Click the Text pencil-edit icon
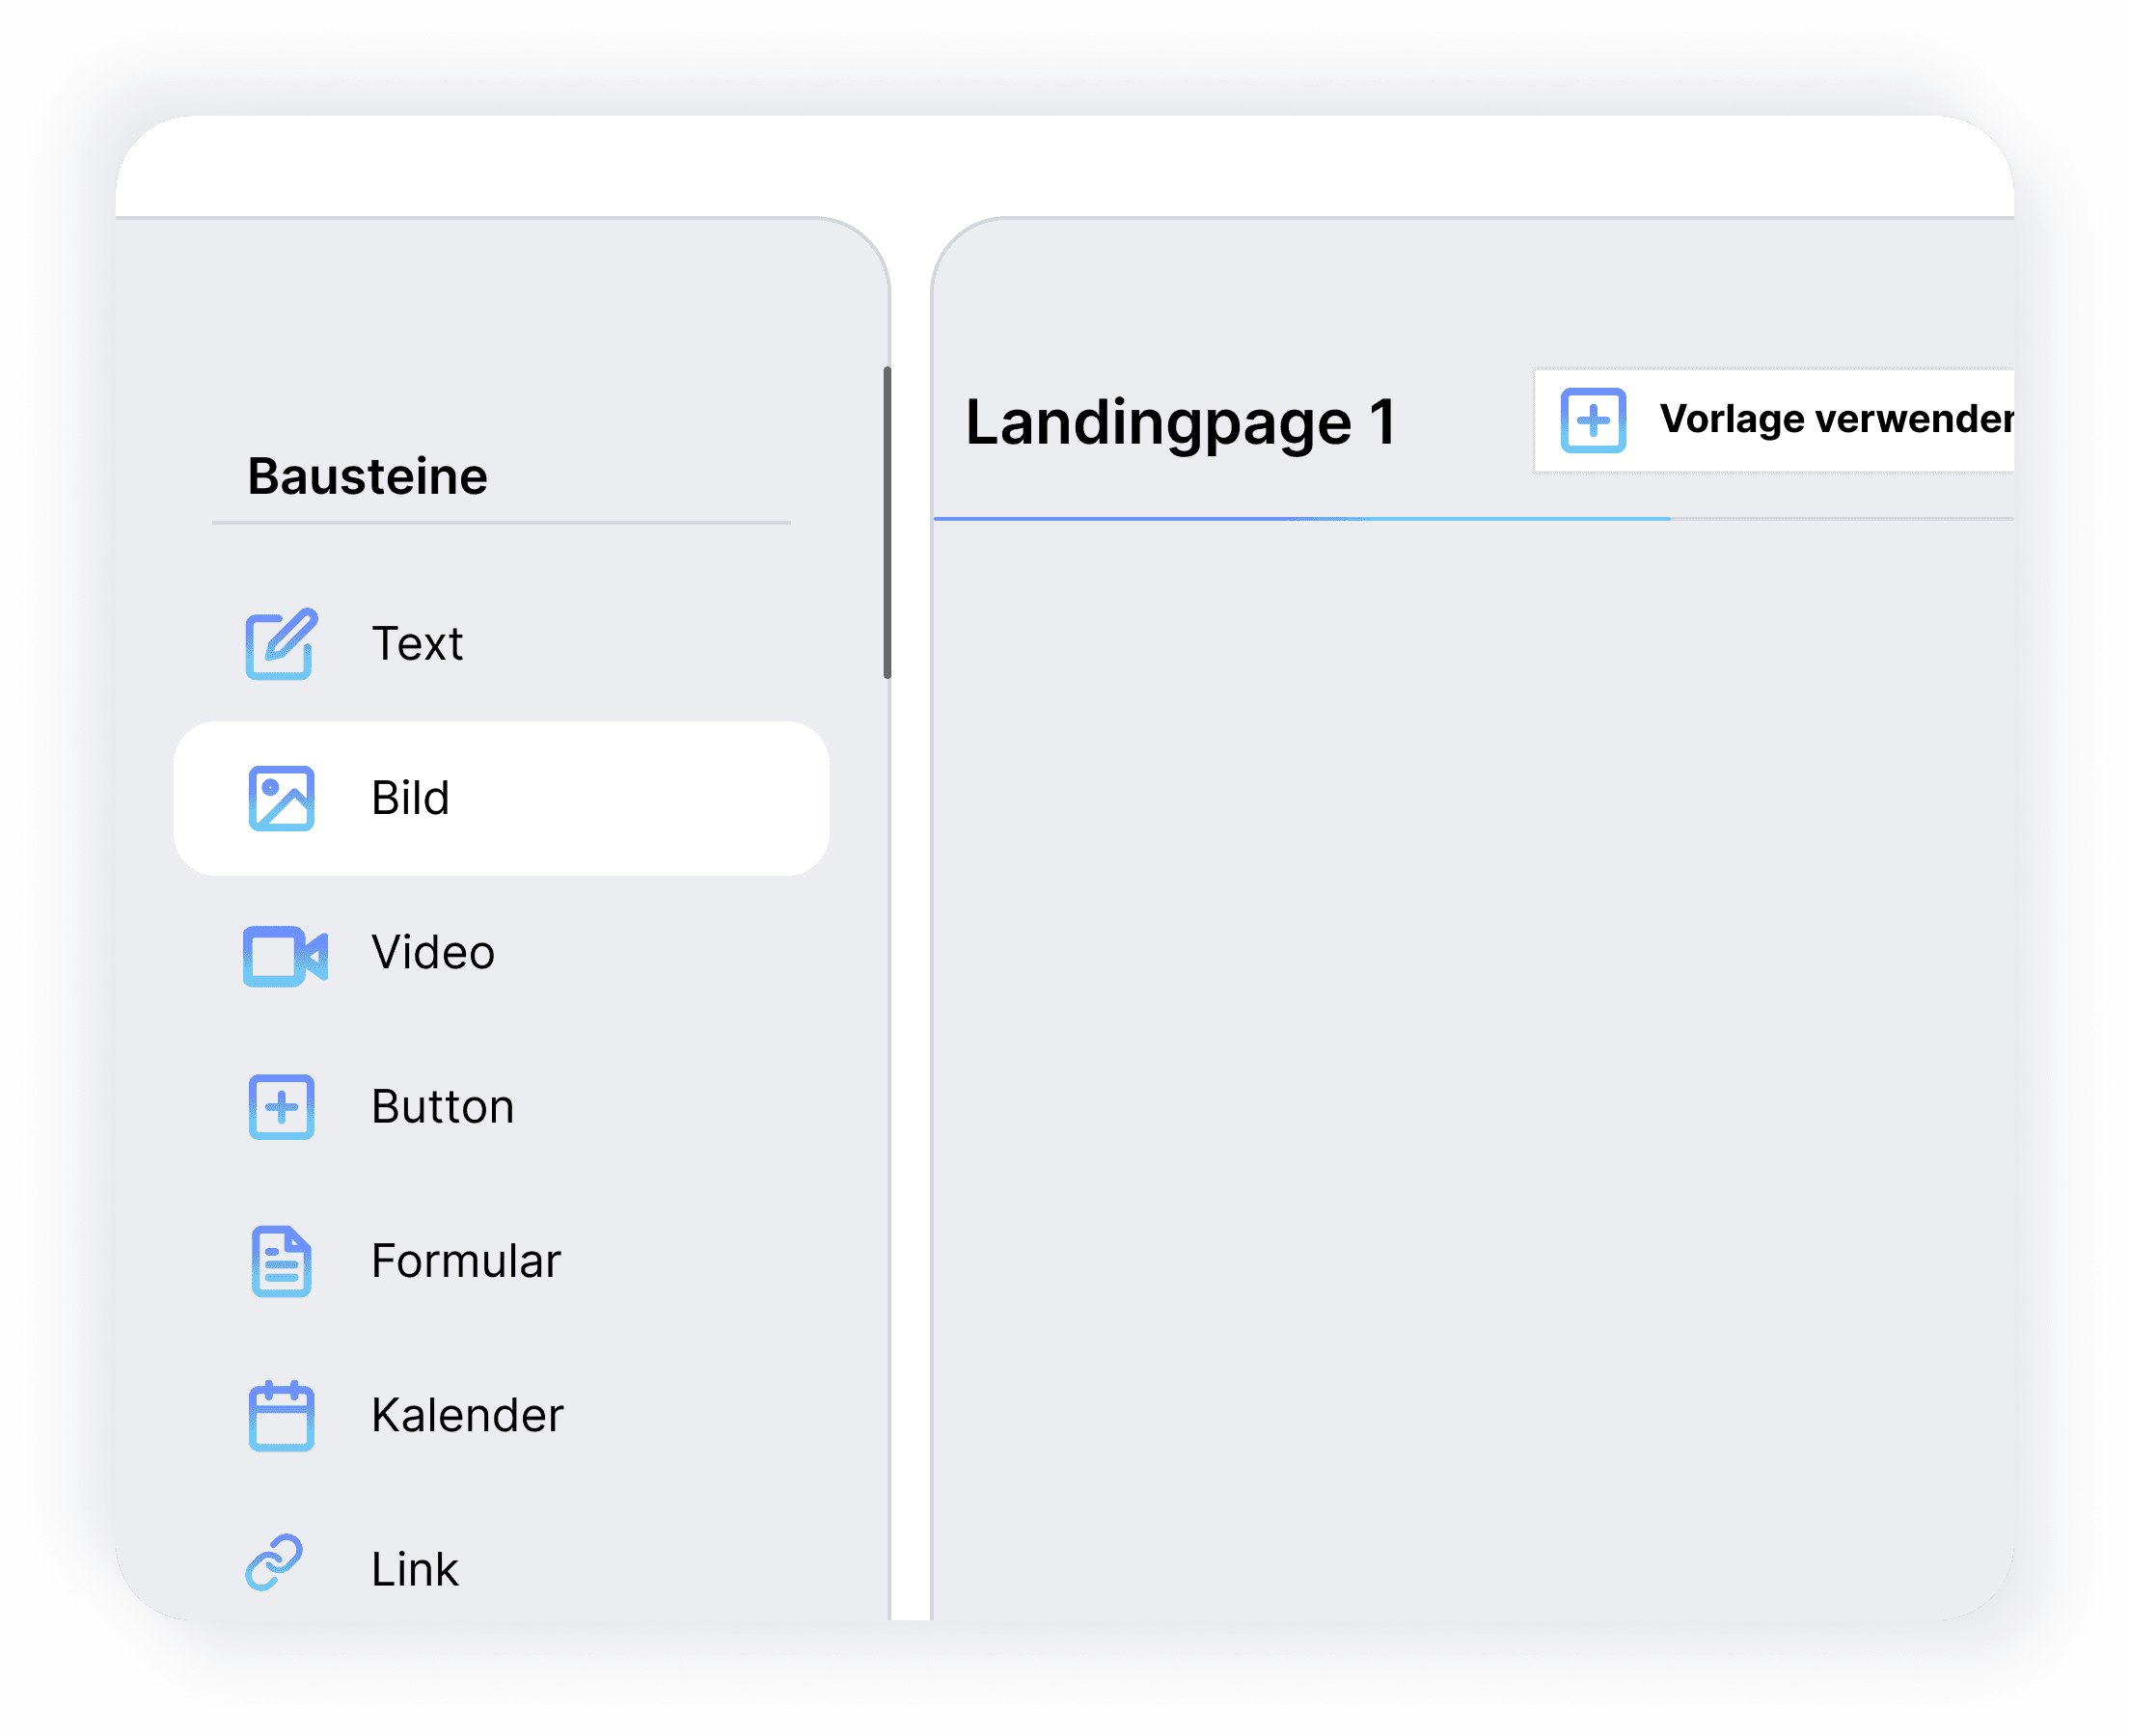Image resolution: width=2130 pixels, height=1736 pixels. point(281,644)
